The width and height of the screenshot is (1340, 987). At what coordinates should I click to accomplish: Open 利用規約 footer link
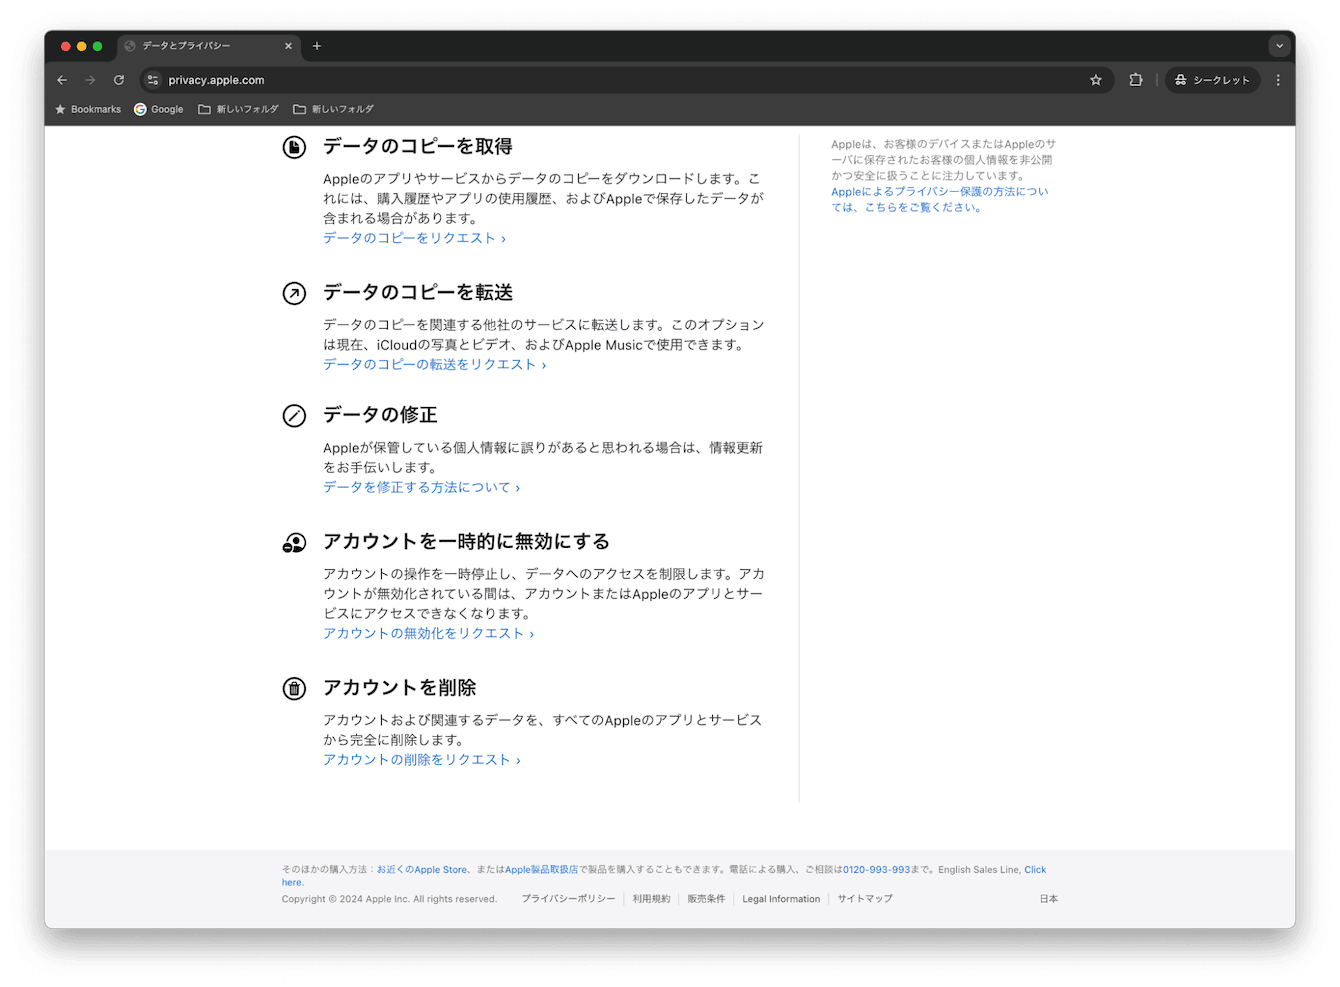tap(651, 899)
